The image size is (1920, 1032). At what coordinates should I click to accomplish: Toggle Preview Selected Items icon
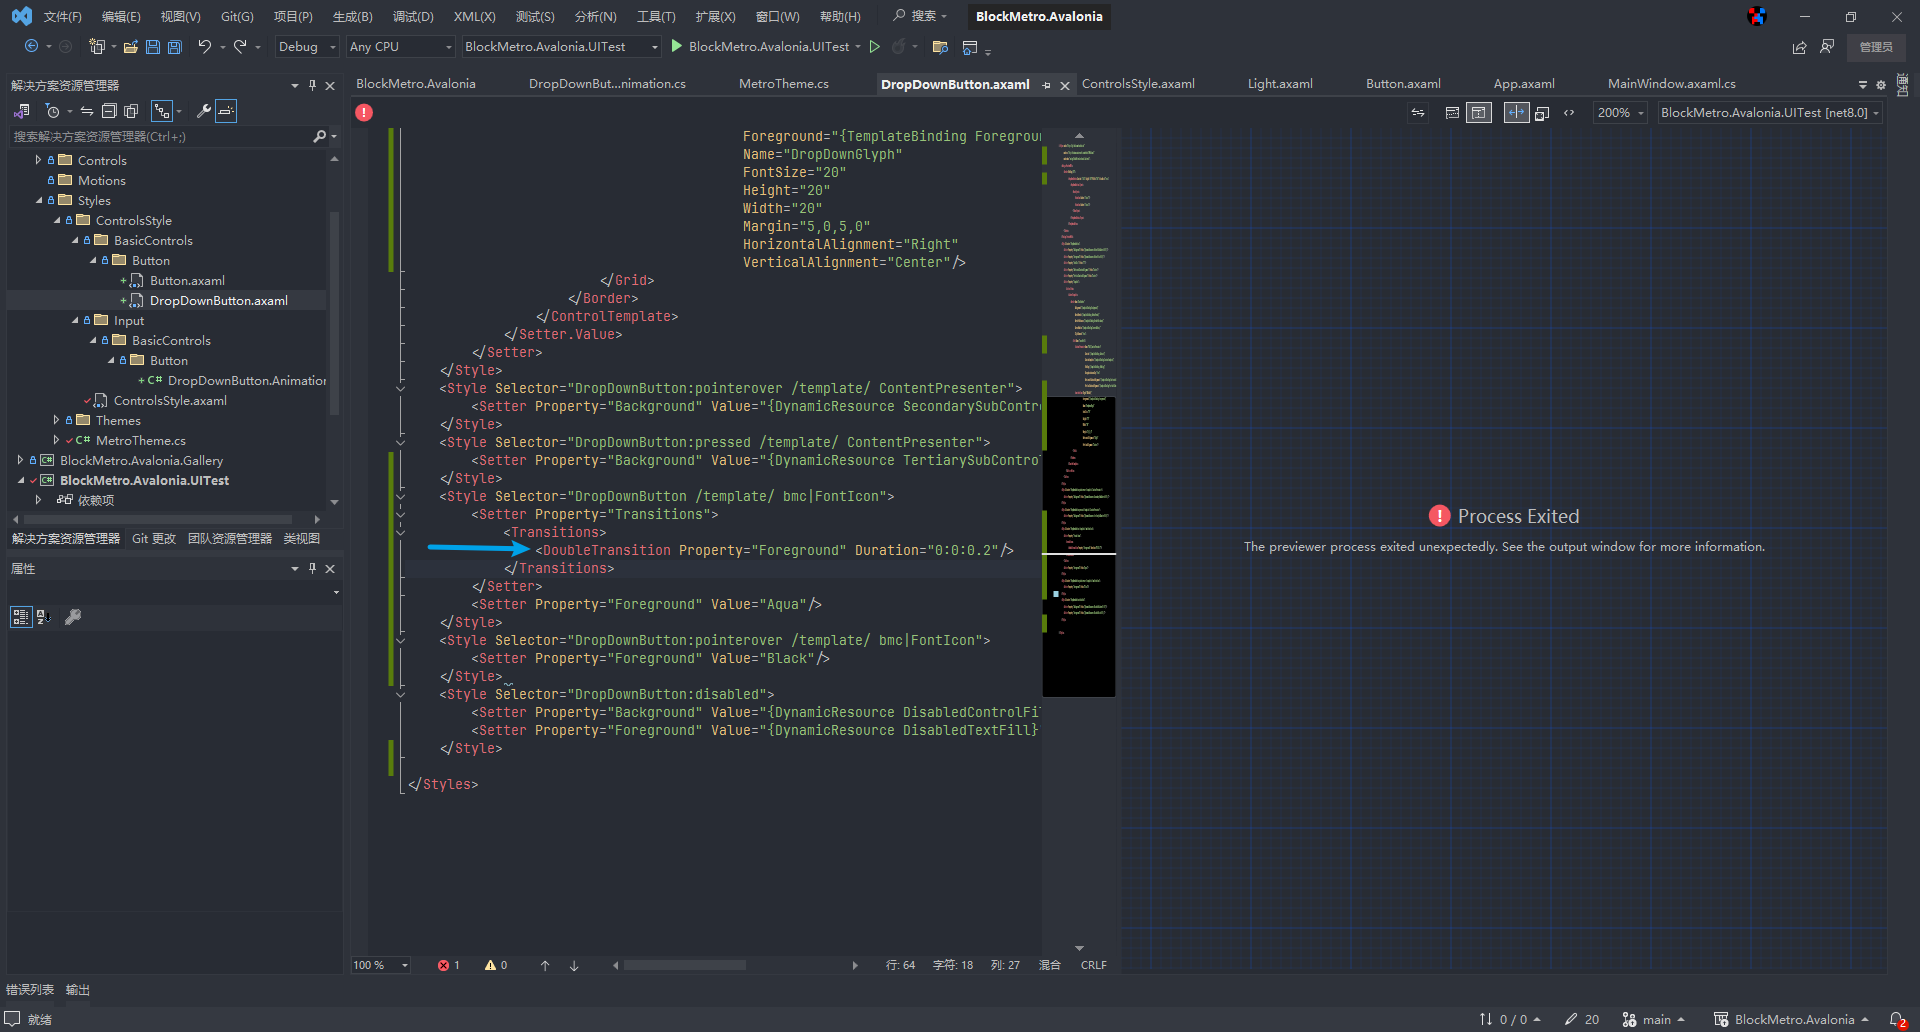(x=226, y=111)
